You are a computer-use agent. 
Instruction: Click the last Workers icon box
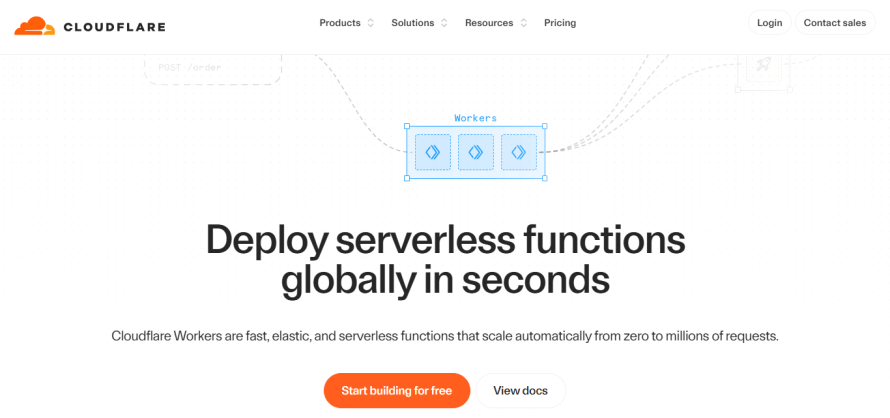(x=518, y=152)
